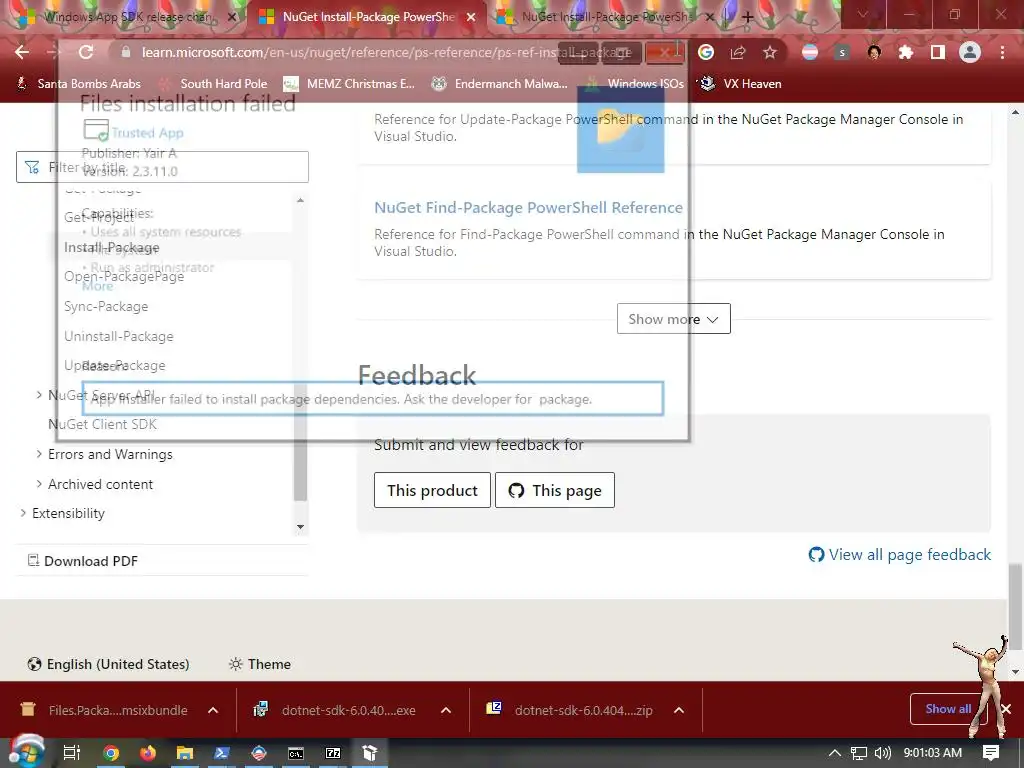1024x768 pixels.
Task: Open options for Files.Packa msixbundle download
Action: click(213, 710)
